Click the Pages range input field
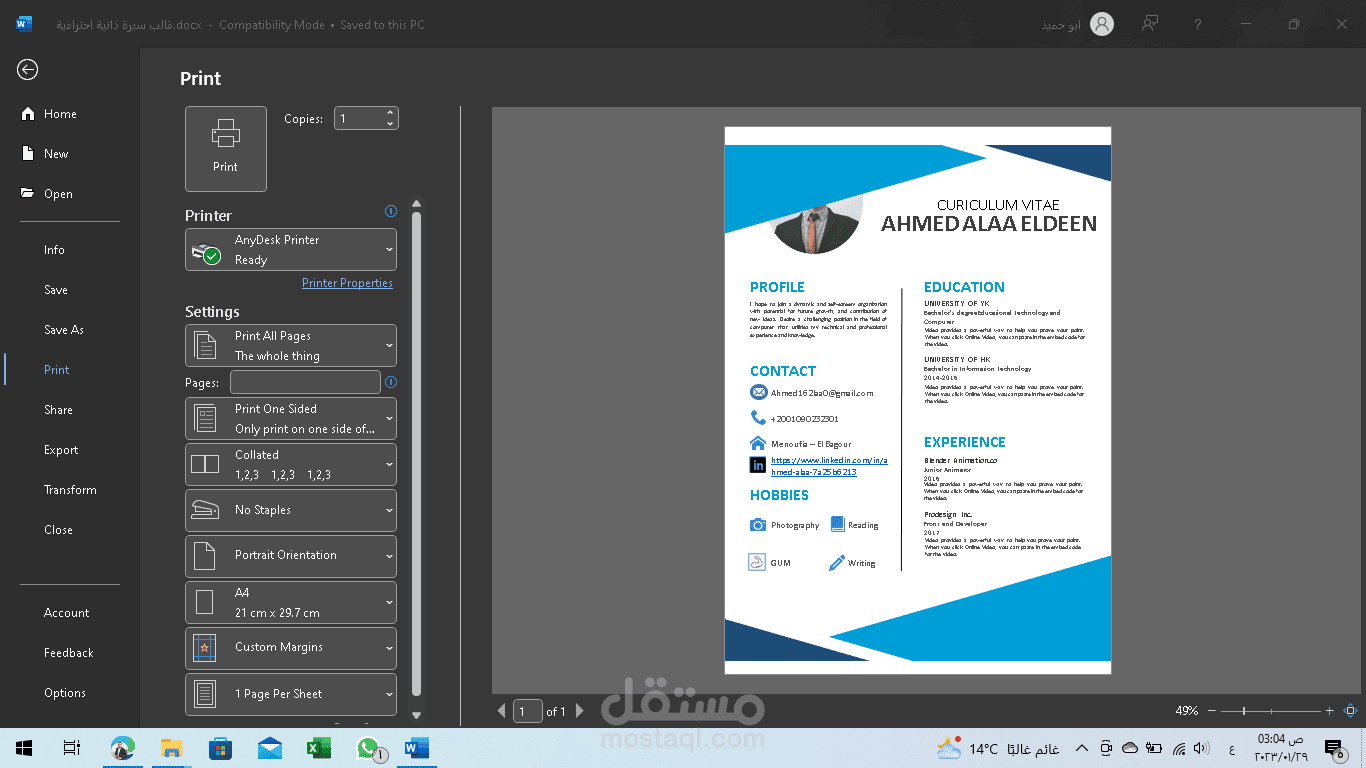The height and width of the screenshot is (768, 1366). (305, 382)
